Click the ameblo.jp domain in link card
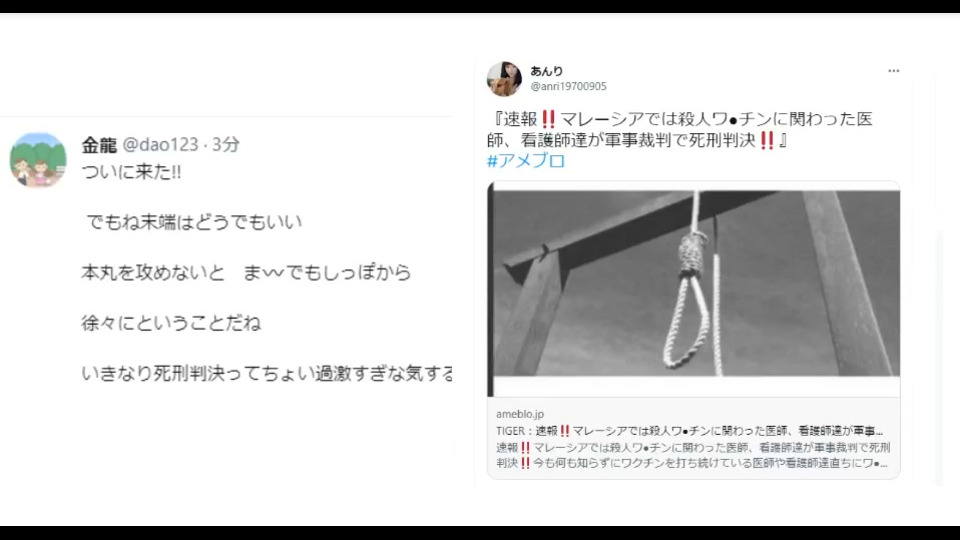 click(520, 414)
